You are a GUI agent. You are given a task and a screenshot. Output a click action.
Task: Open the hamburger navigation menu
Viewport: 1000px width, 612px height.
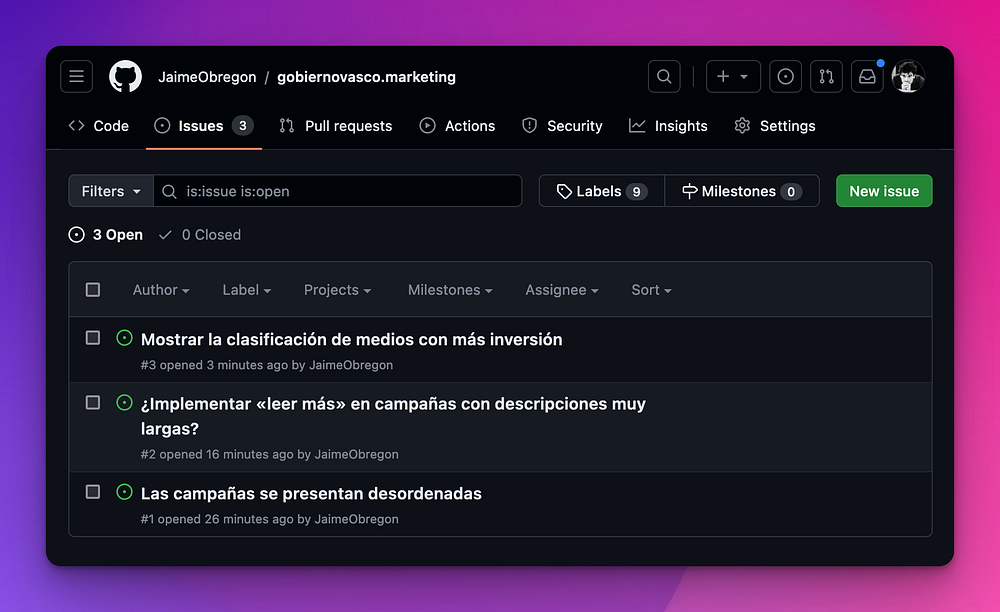tap(77, 76)
